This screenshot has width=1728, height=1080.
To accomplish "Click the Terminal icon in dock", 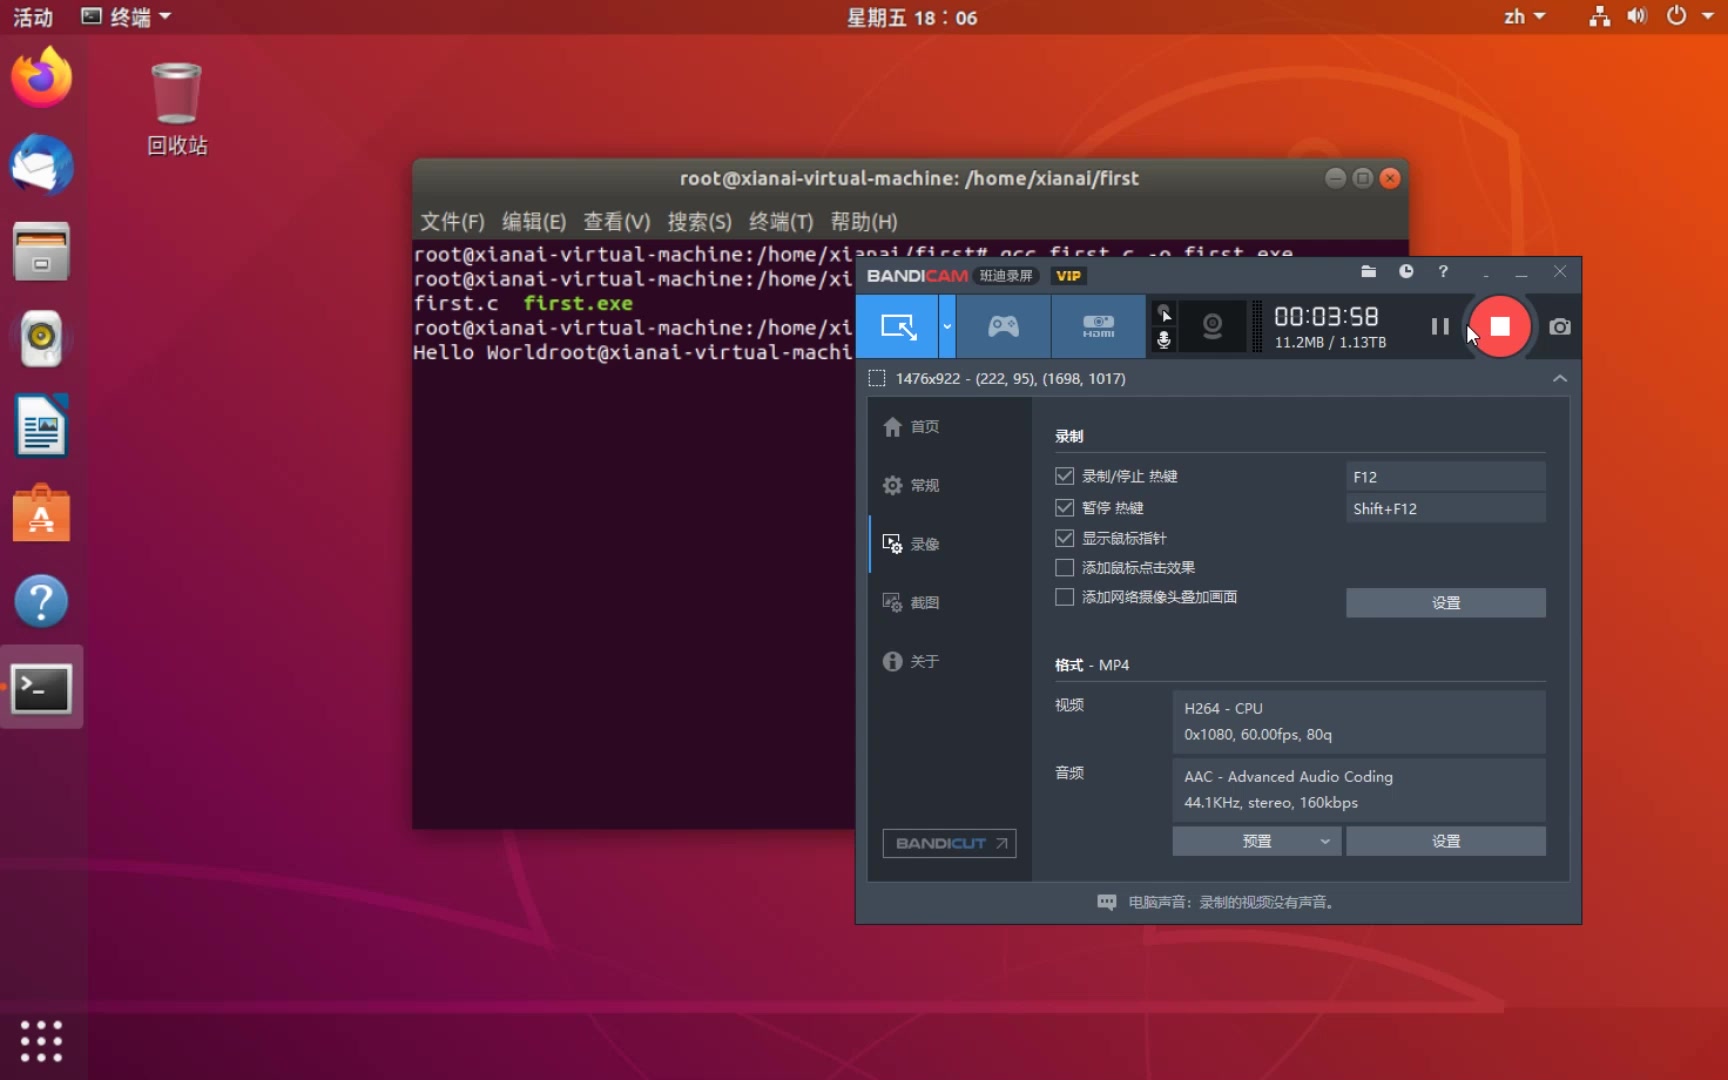I will pos(41,688).
